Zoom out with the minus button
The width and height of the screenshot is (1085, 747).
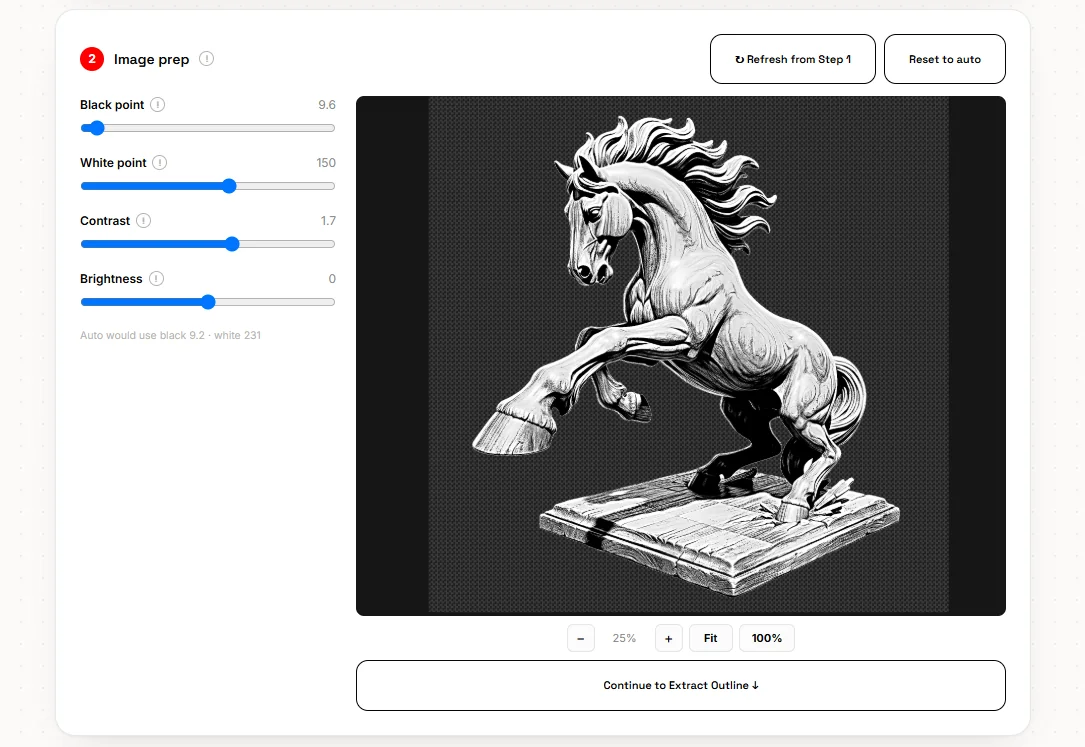click(581, 638)
